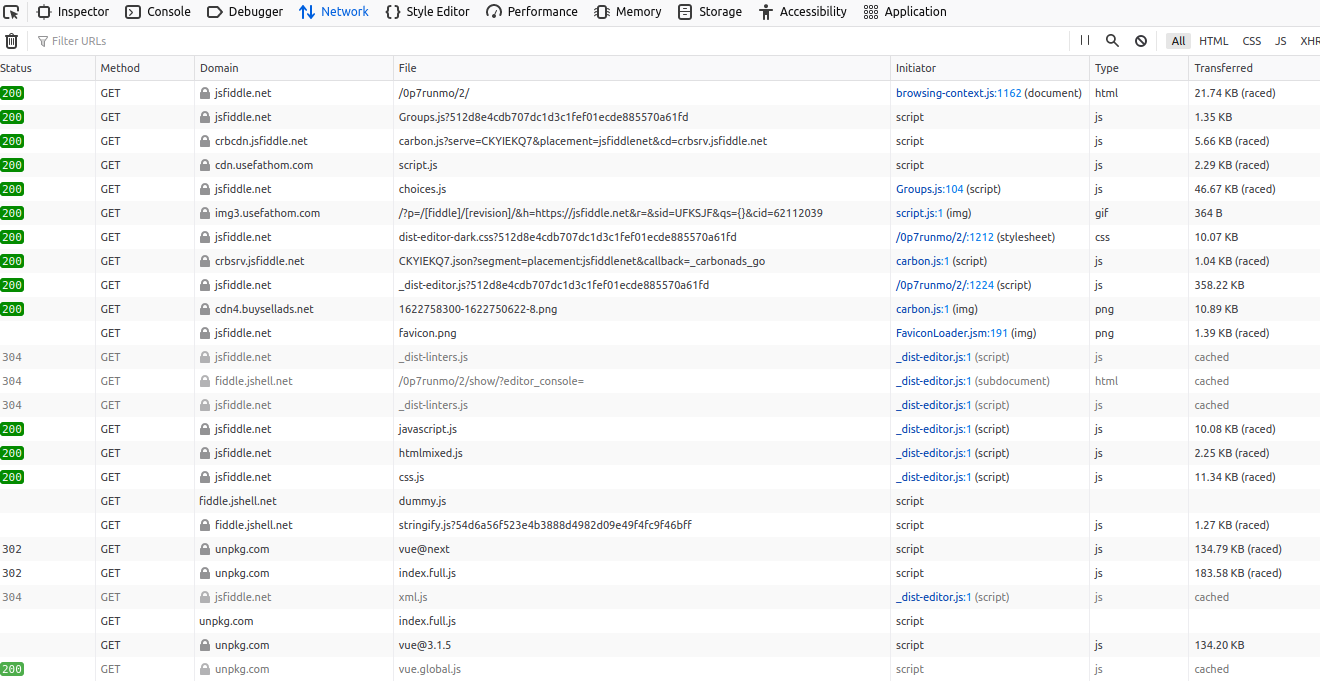Open the Groups.js:104 initiator link
Screen dimensions: 1320x693
(929, 188)
